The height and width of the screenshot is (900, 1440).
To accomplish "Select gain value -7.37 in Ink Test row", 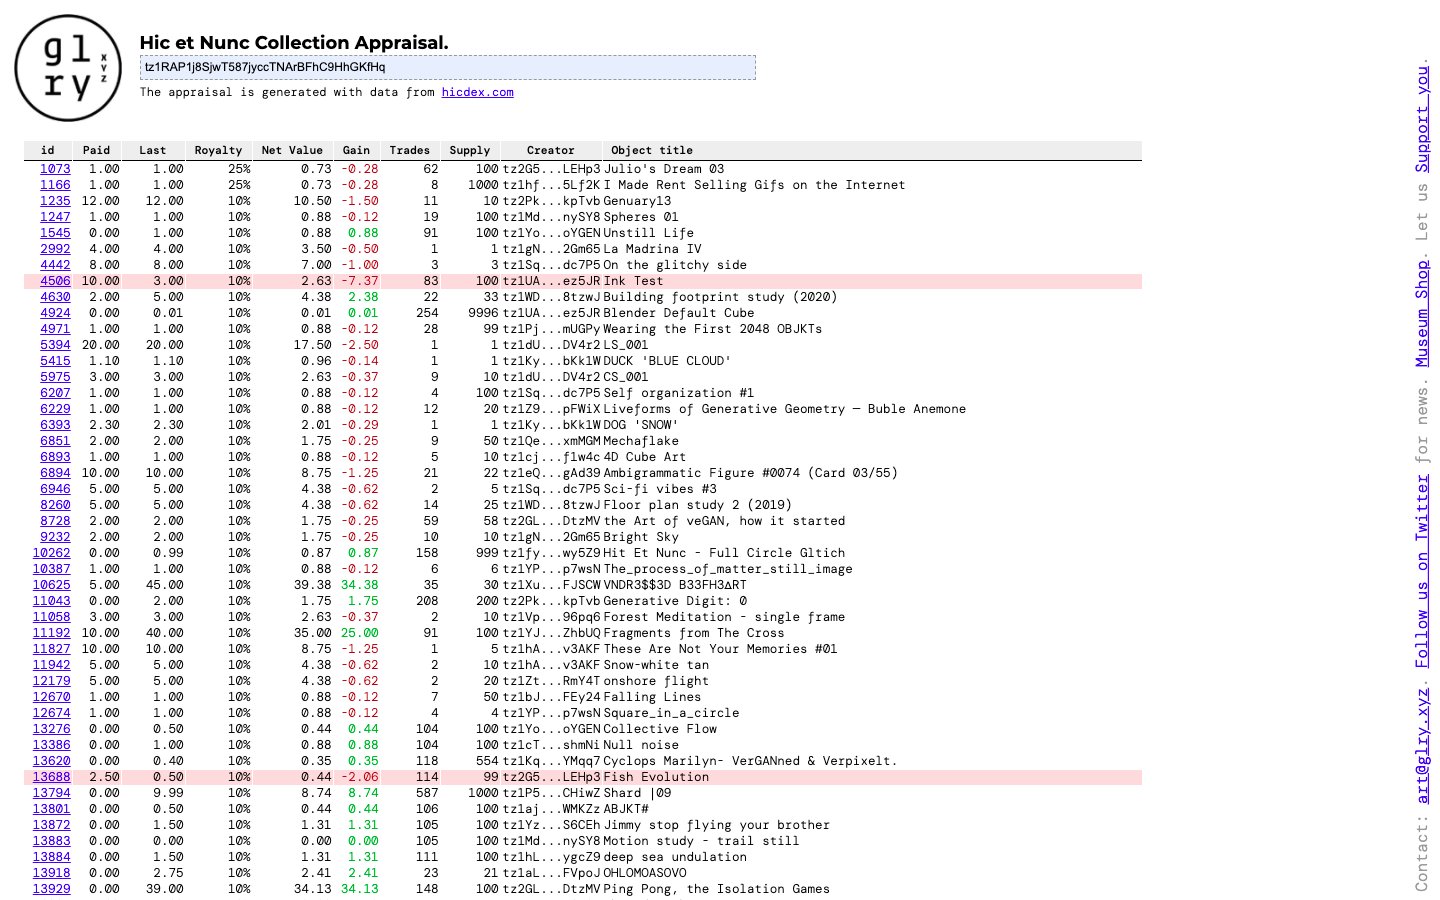I will (360, 281).
